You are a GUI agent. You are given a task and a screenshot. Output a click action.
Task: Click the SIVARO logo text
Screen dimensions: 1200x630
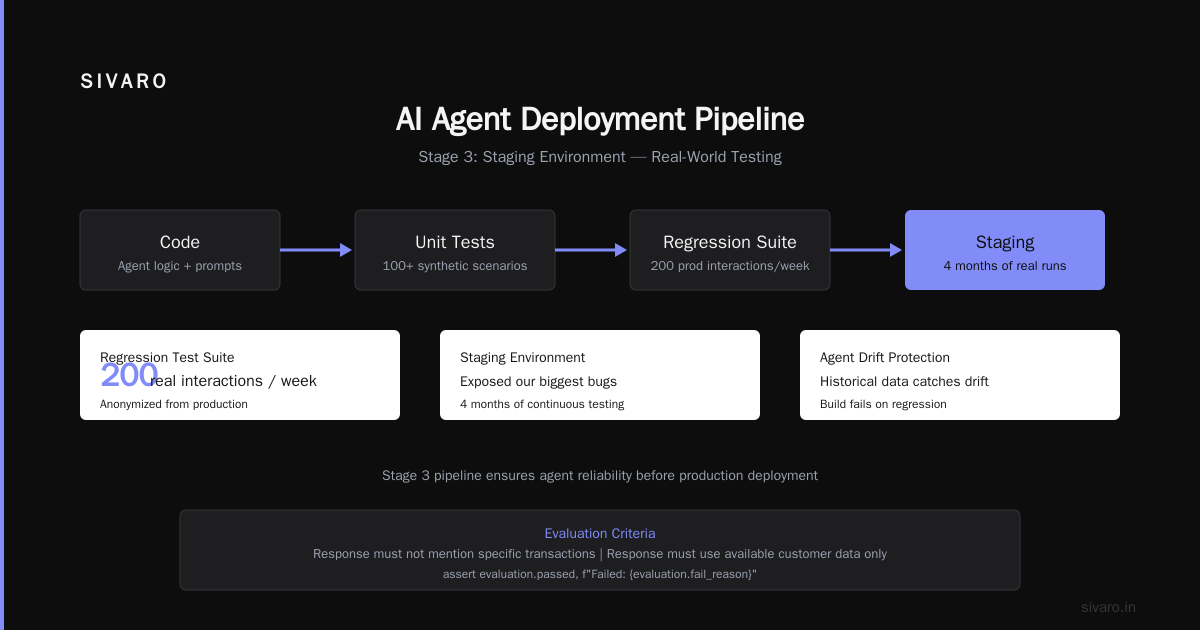pyautogui.click(x=124, y=82)
